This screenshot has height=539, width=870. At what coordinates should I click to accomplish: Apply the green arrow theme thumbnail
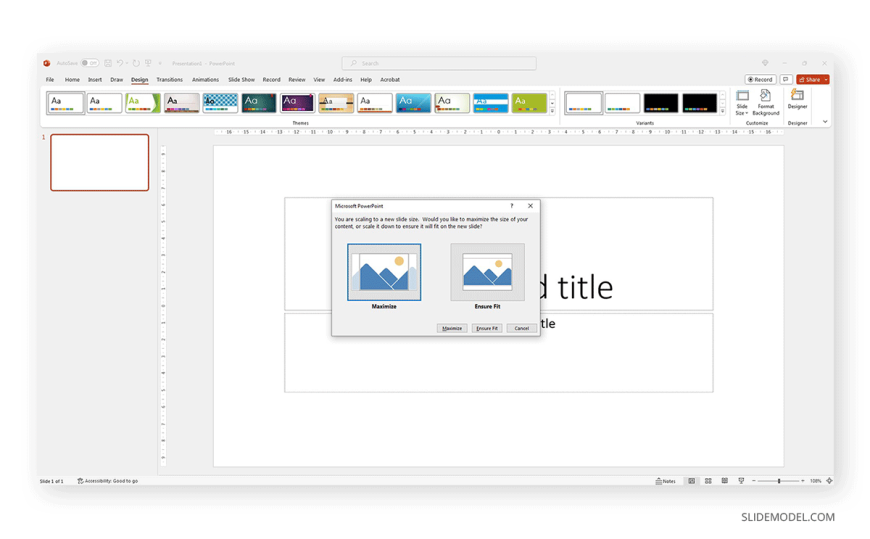(143, 103)
